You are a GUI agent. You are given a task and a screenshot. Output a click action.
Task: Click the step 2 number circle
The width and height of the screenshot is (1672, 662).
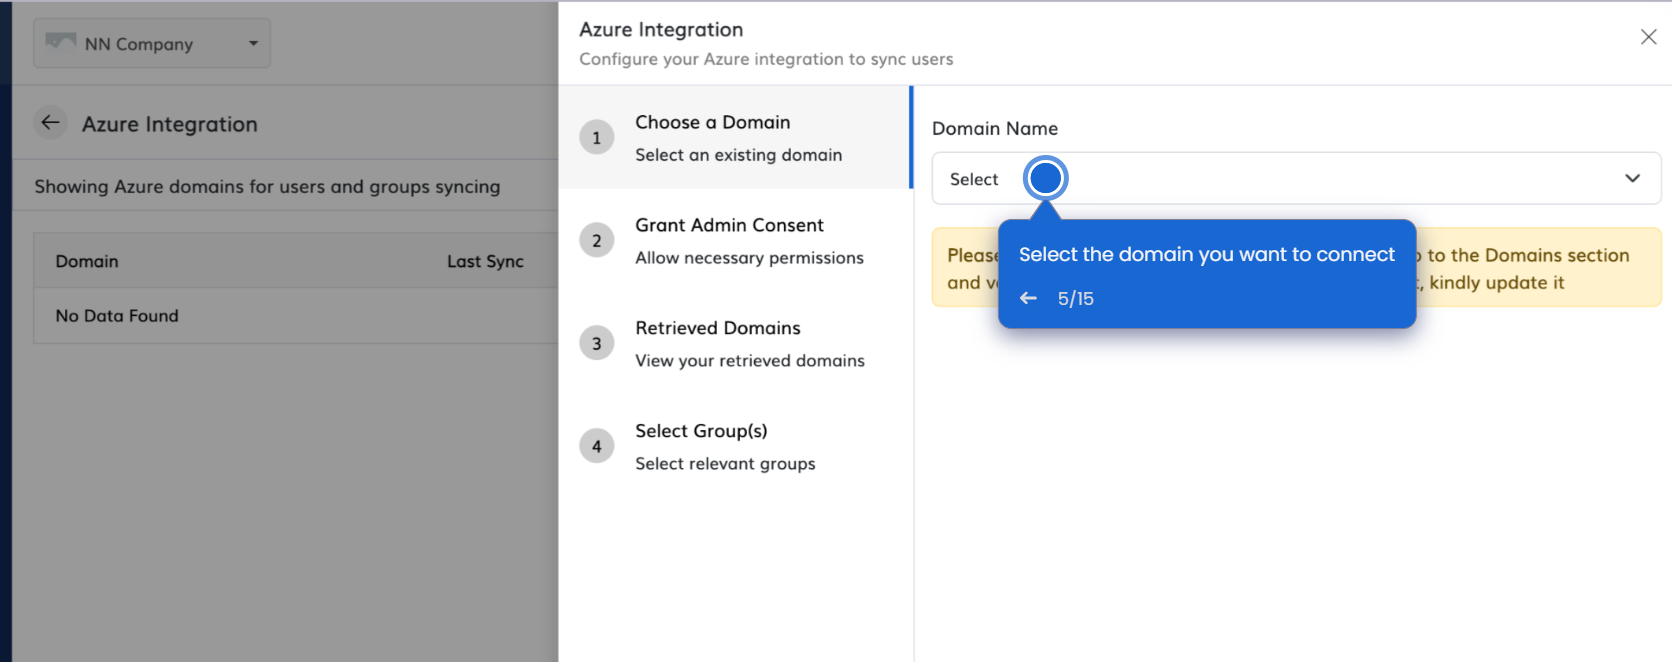click(597, 241)
